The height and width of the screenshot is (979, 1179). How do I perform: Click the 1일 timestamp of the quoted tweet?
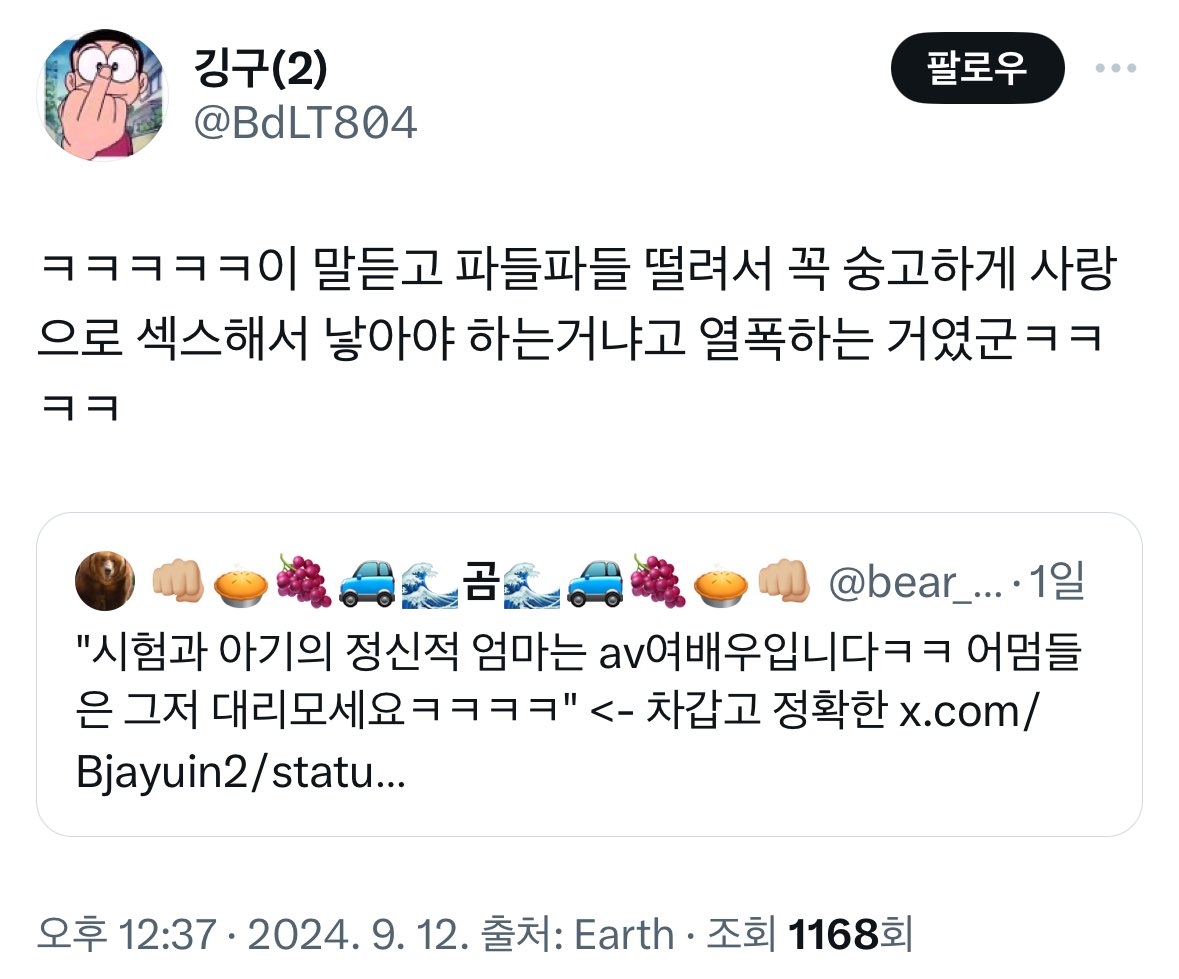tap(1056, 581)
